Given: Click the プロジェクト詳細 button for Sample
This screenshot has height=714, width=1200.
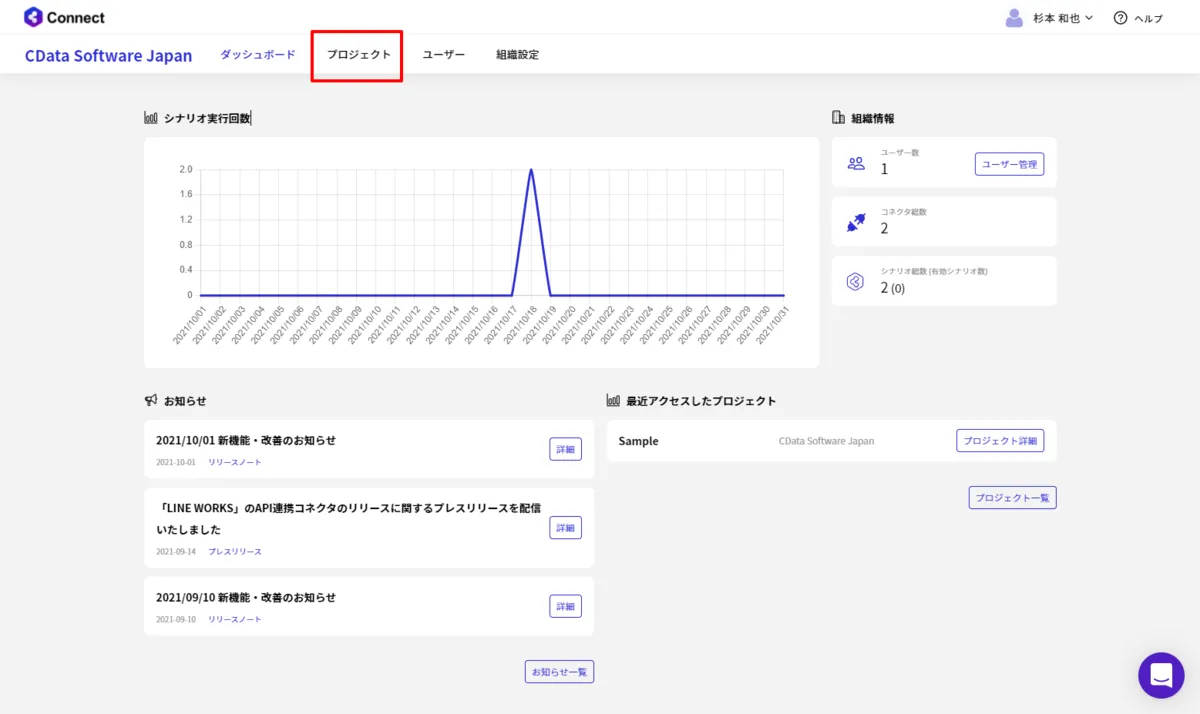Looking at the screenshot, I should [1000, 441].
